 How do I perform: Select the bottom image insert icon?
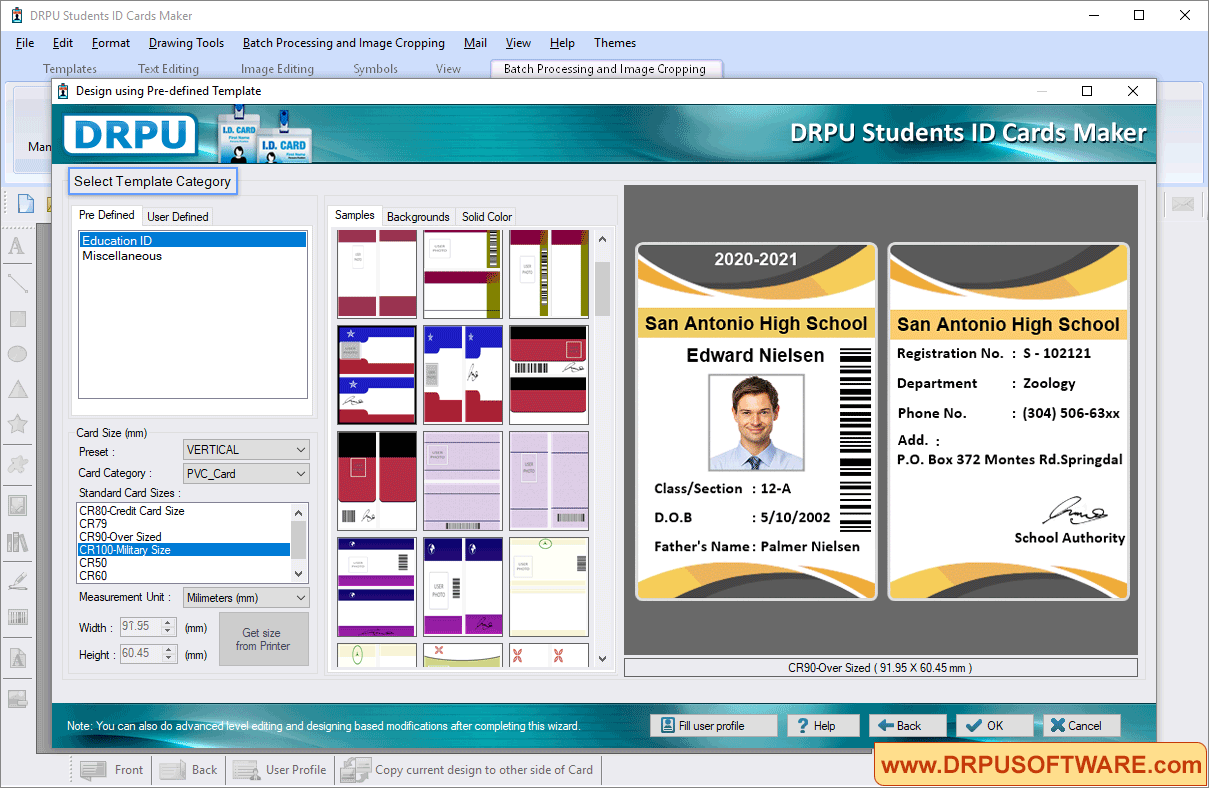click(x=17, y=698)
